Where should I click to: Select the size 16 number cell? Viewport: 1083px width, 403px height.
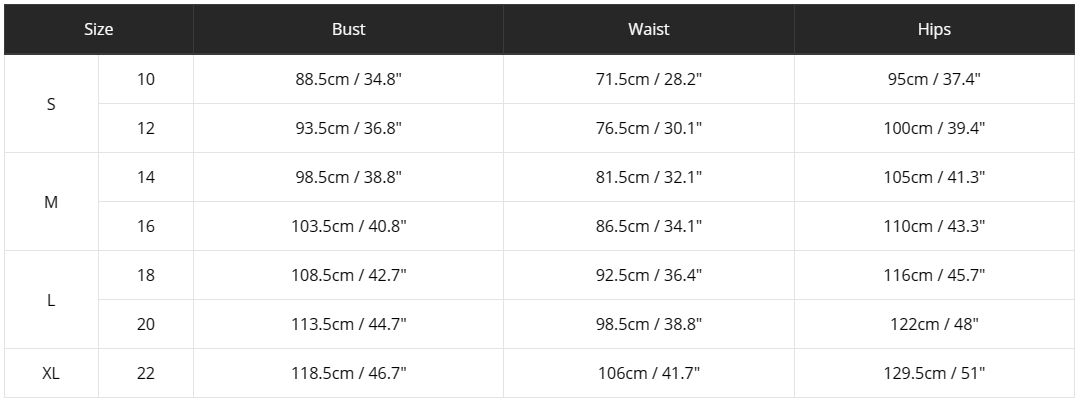146,226
